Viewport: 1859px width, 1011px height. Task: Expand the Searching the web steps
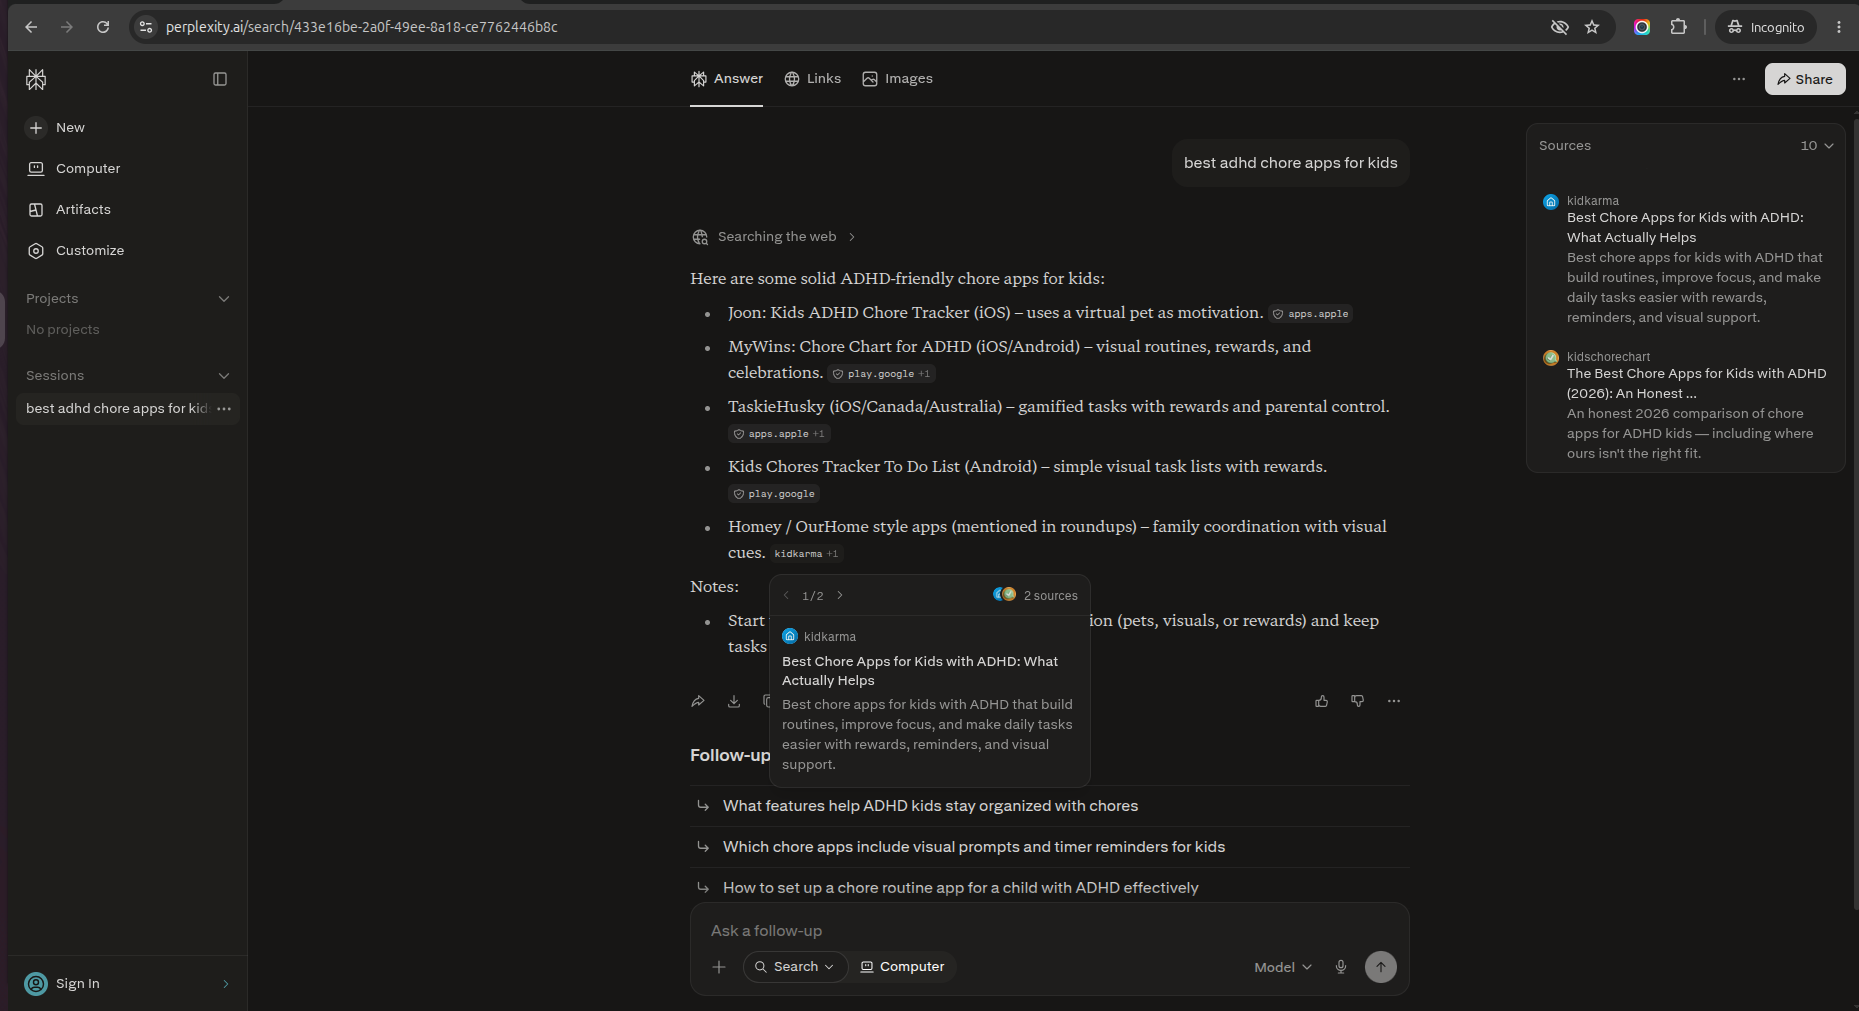[774, 237]
